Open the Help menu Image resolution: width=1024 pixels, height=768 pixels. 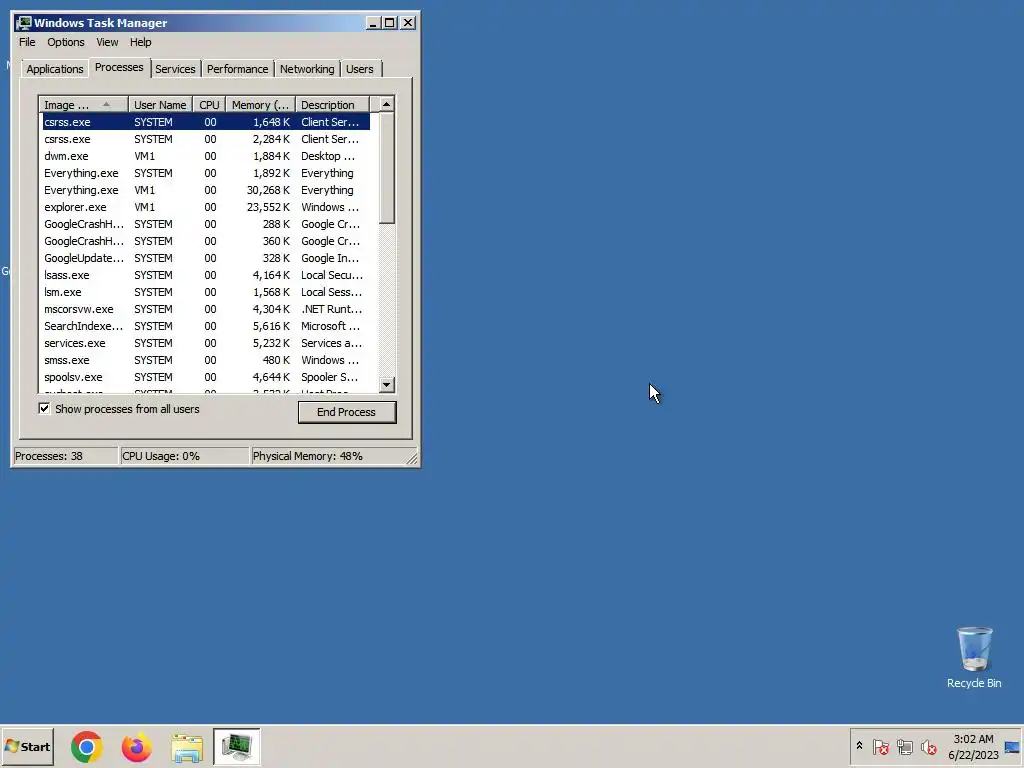140,42
